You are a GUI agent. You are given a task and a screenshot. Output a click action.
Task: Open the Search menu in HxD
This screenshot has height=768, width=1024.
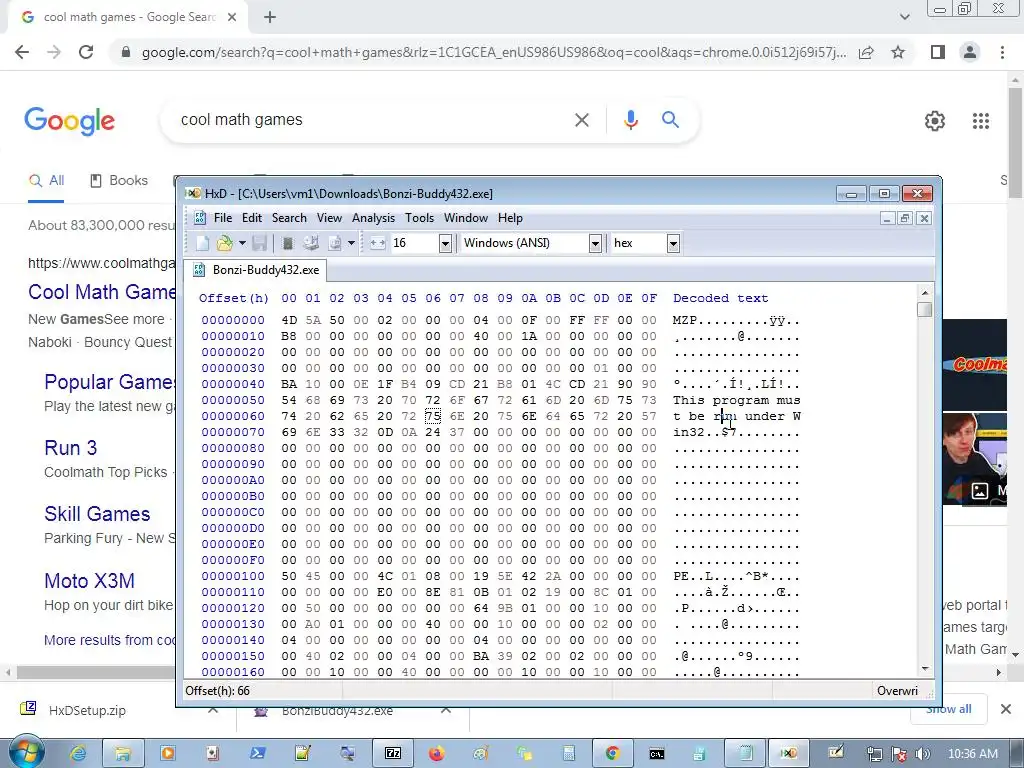(x=289, y=217)
